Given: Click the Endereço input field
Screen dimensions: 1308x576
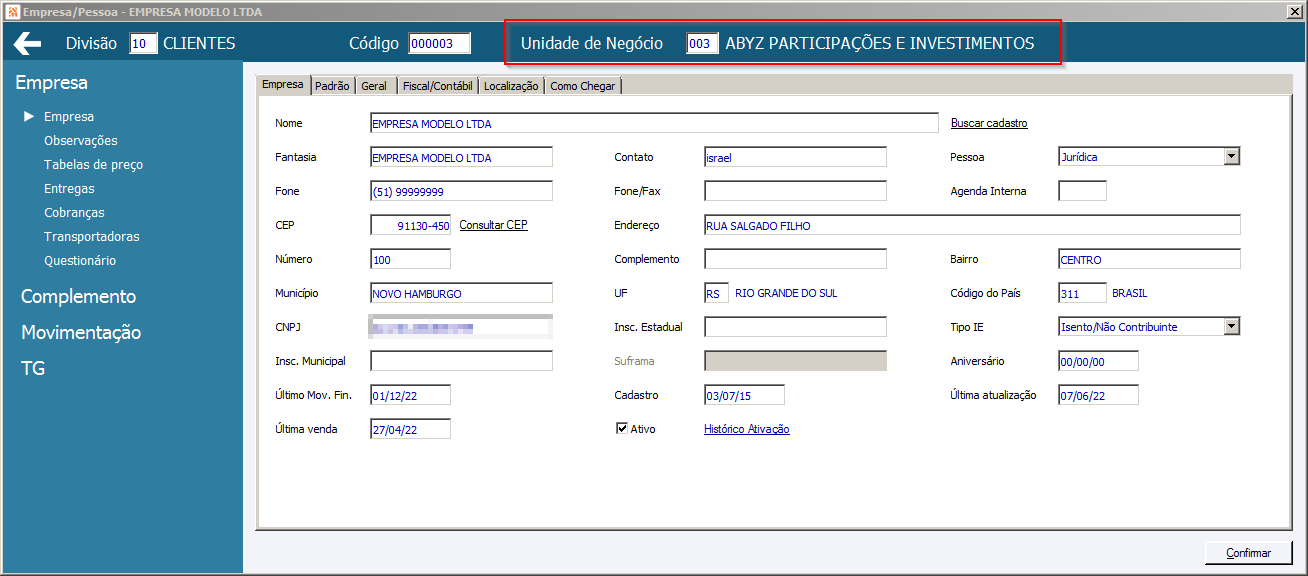Looking at the screenshot, I should 972,225.
